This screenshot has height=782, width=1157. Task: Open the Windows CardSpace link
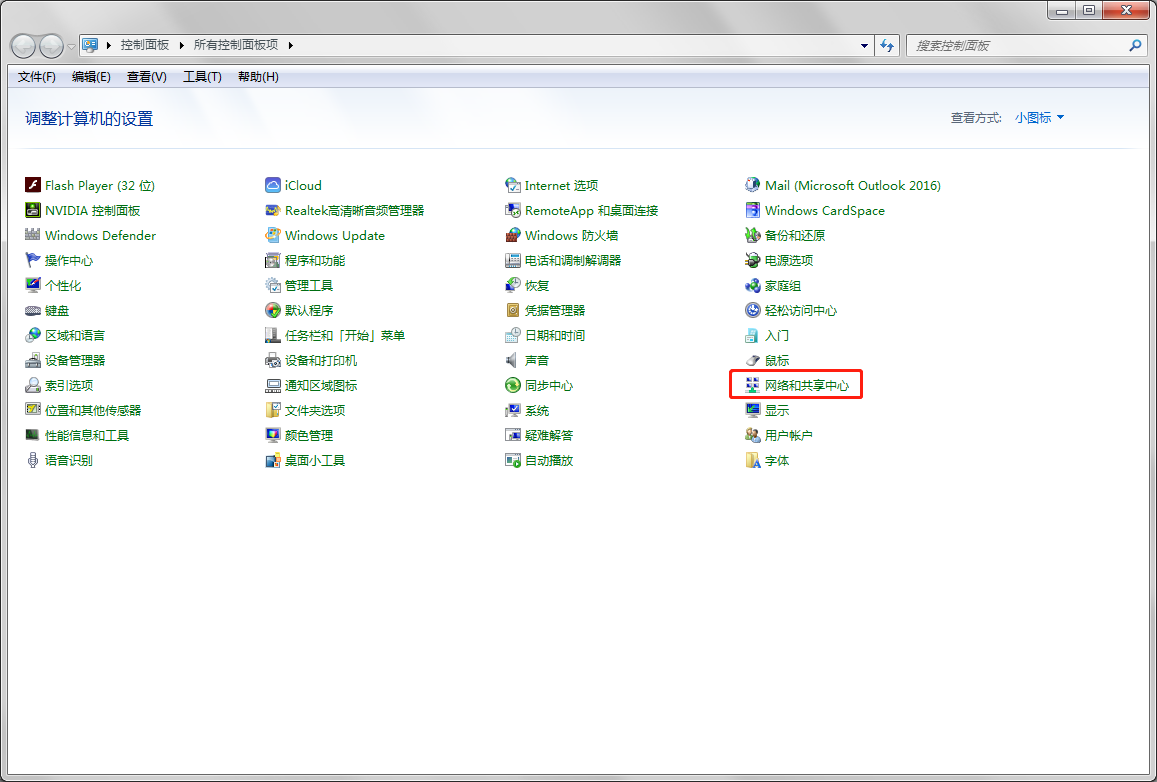tap(824, 210)
